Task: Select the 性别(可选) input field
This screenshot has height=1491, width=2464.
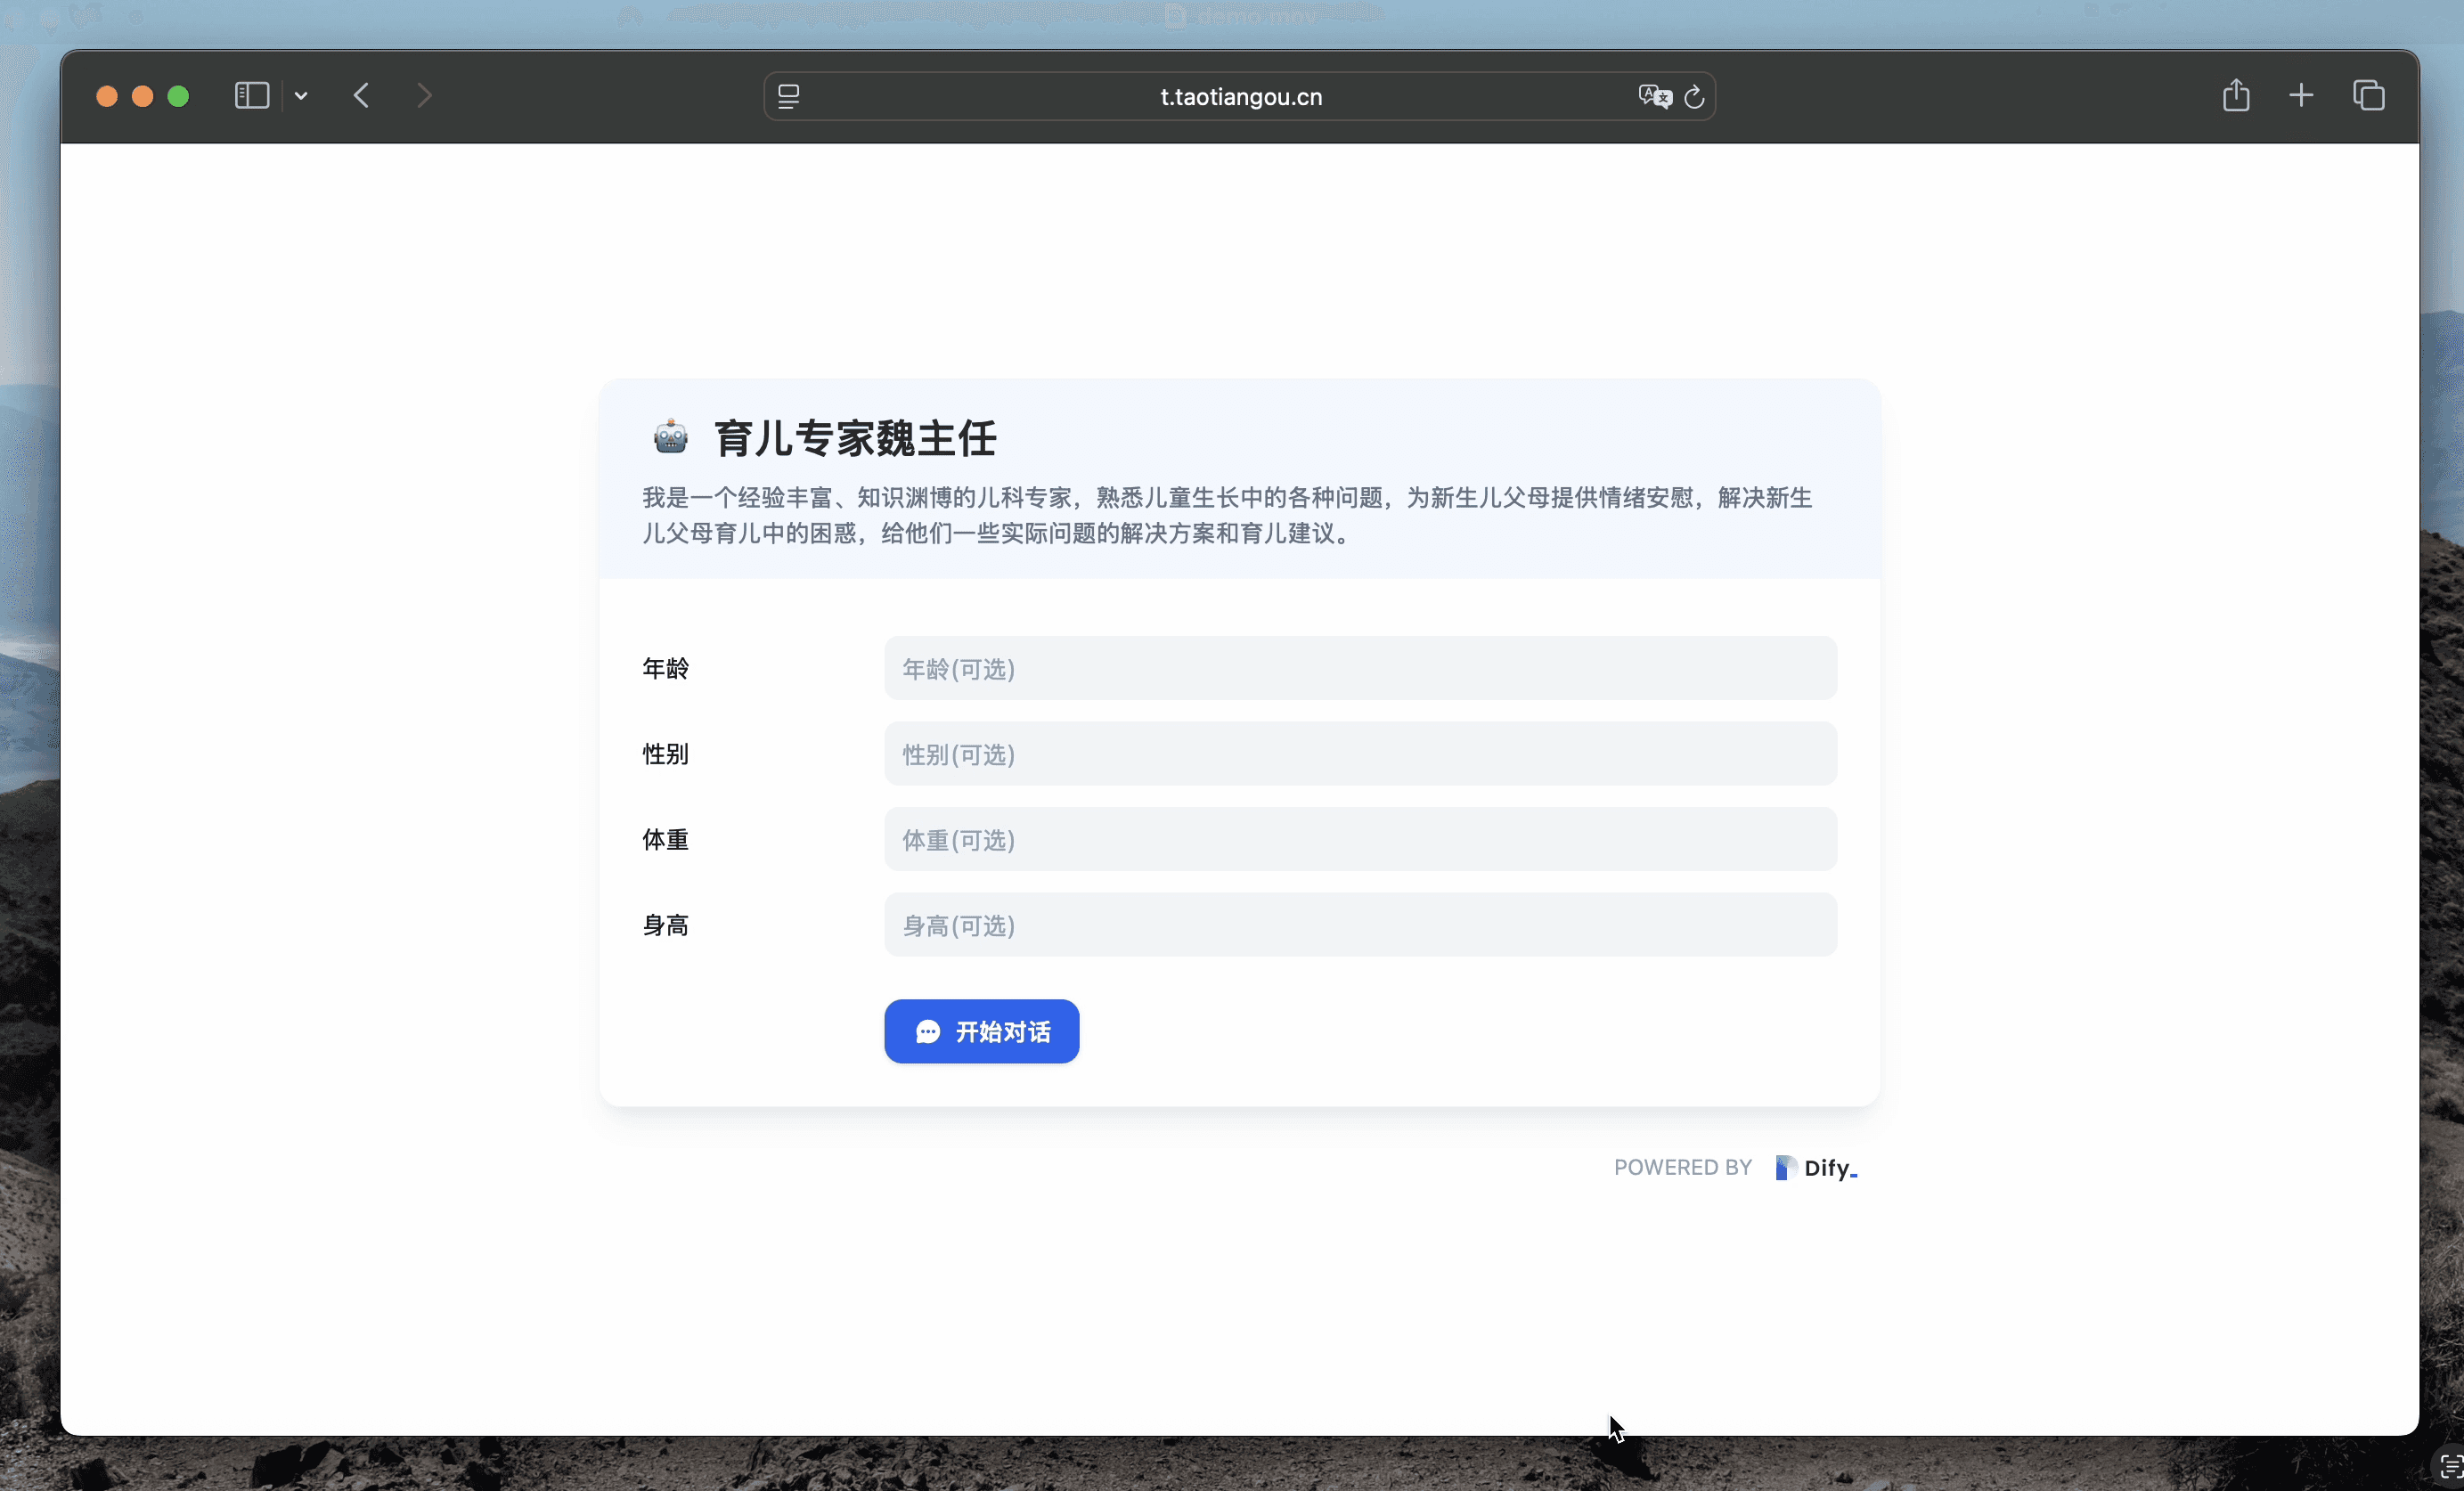Action: click(1360, 754)
